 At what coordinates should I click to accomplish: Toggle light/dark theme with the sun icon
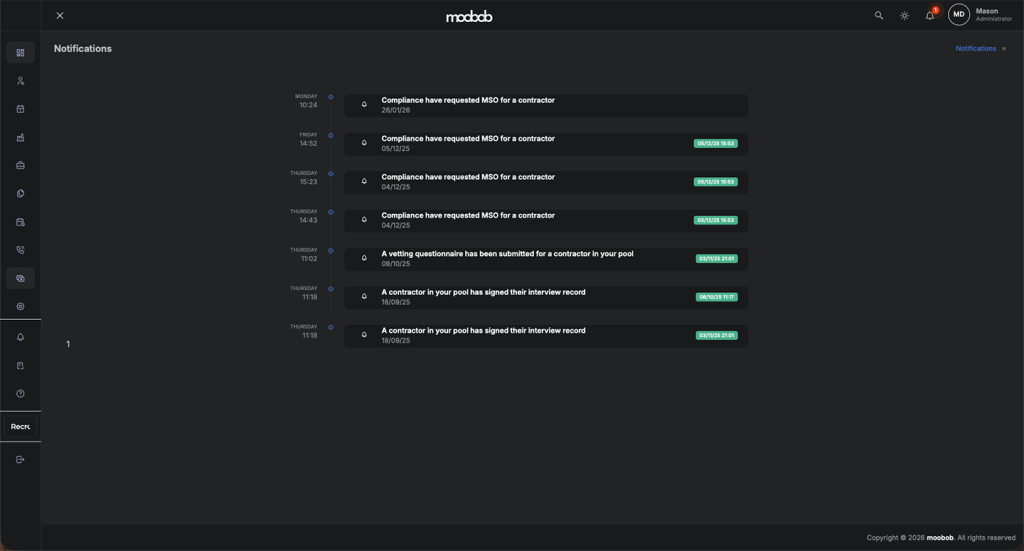click(x=905, y=16)
